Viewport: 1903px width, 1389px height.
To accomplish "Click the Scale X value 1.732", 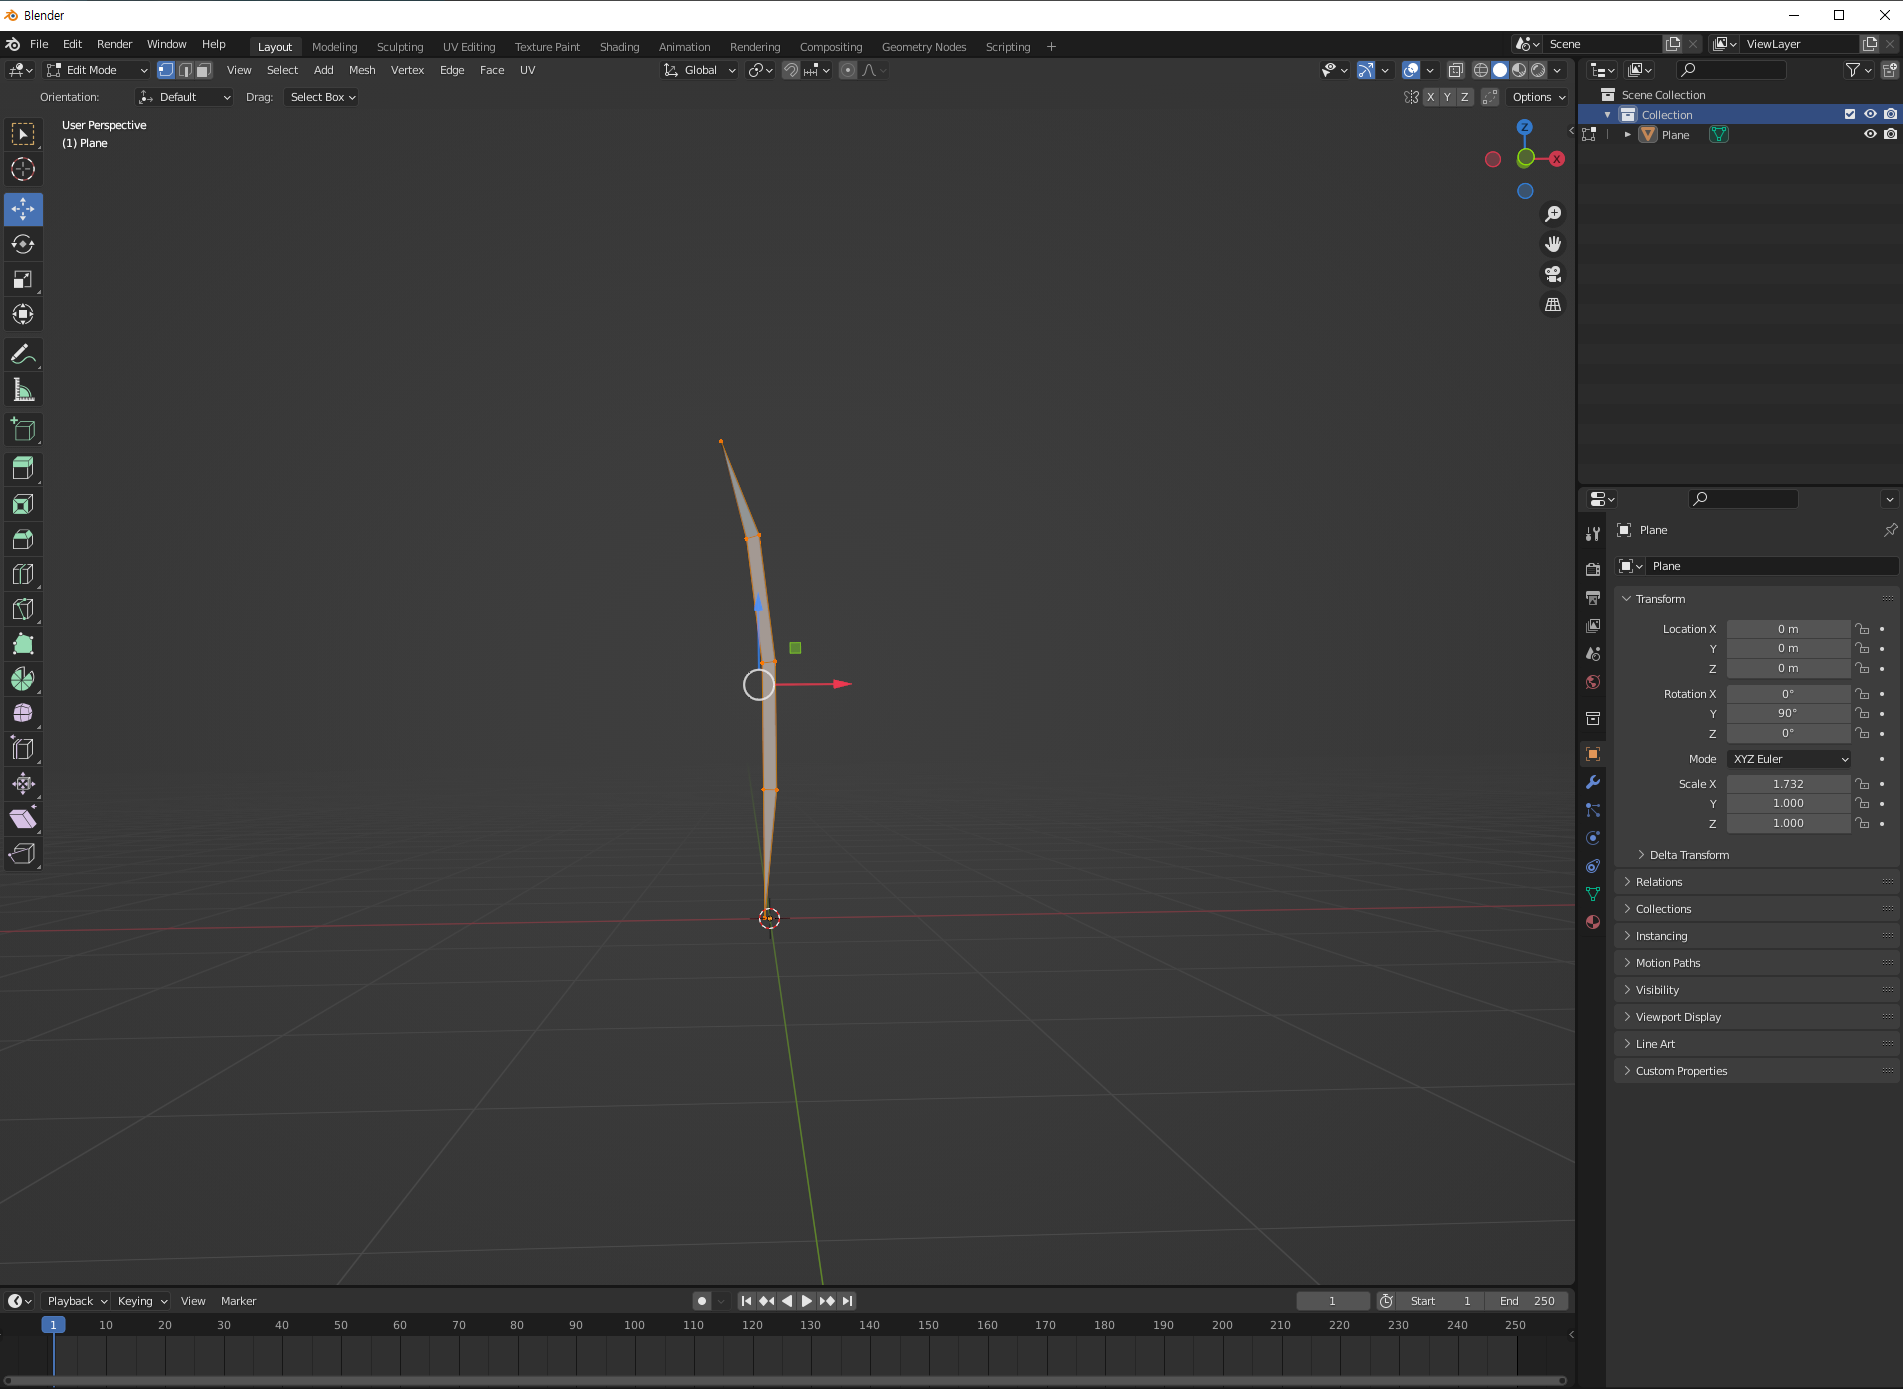I will [1788, 784].
